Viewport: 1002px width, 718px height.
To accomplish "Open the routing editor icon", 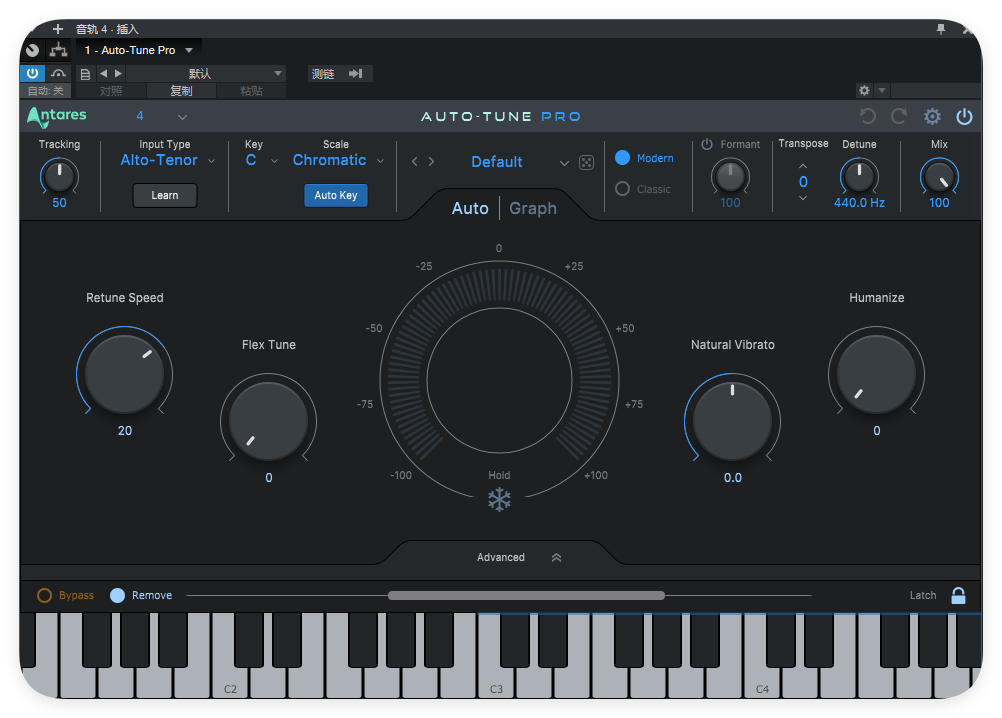I will pos(58,50).
